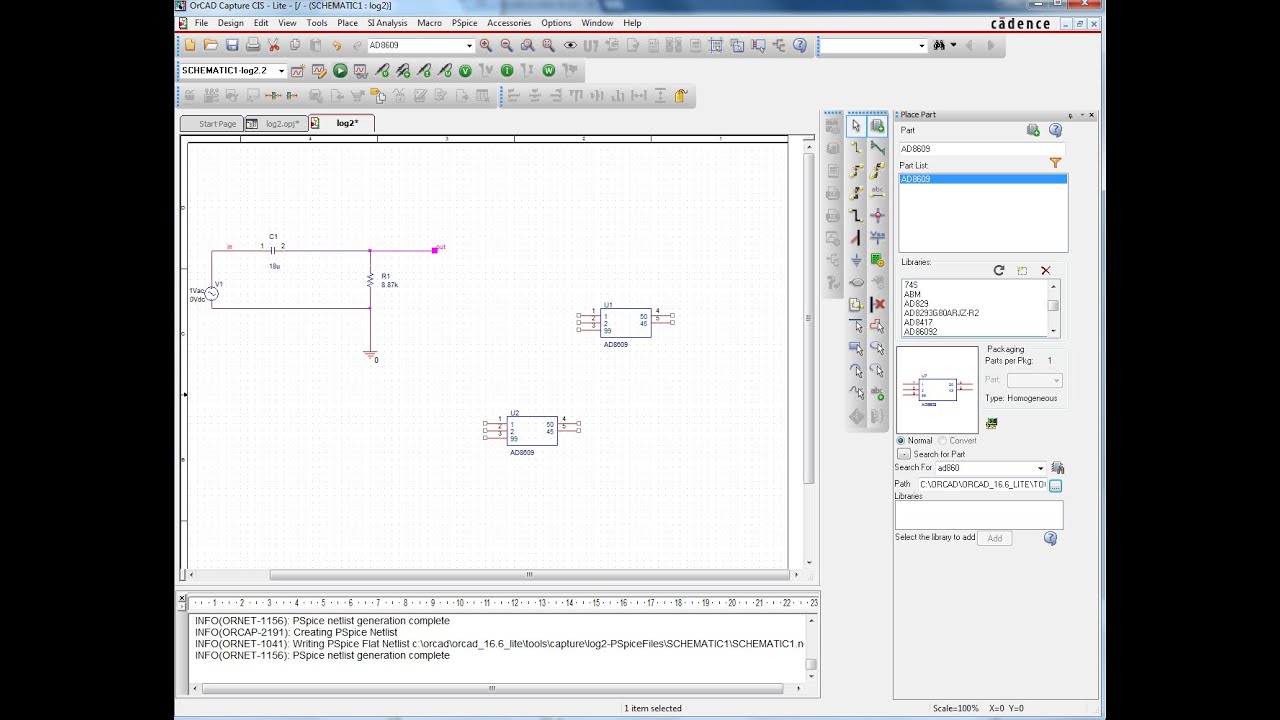1280x720 pixels.
Task: Collapse the Search for Part section
Action: pyautogui.click(x=903, y=454)
